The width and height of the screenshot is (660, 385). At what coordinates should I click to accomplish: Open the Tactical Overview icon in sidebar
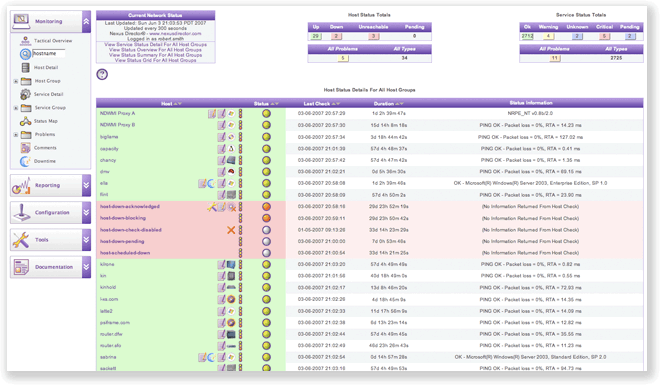click(x=25, y=40)
